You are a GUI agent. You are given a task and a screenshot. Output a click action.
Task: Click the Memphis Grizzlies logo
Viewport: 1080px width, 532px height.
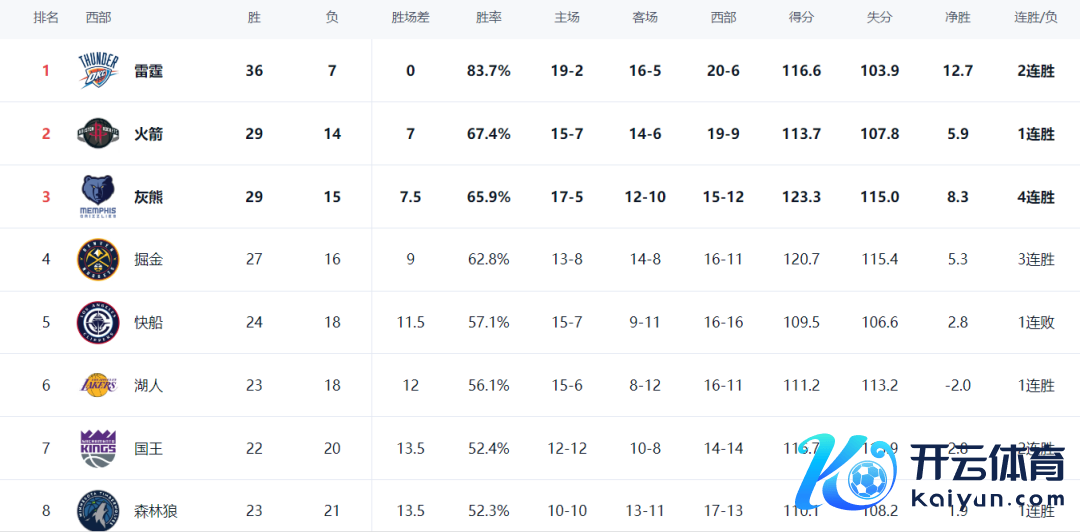click(x=98, y=197)
